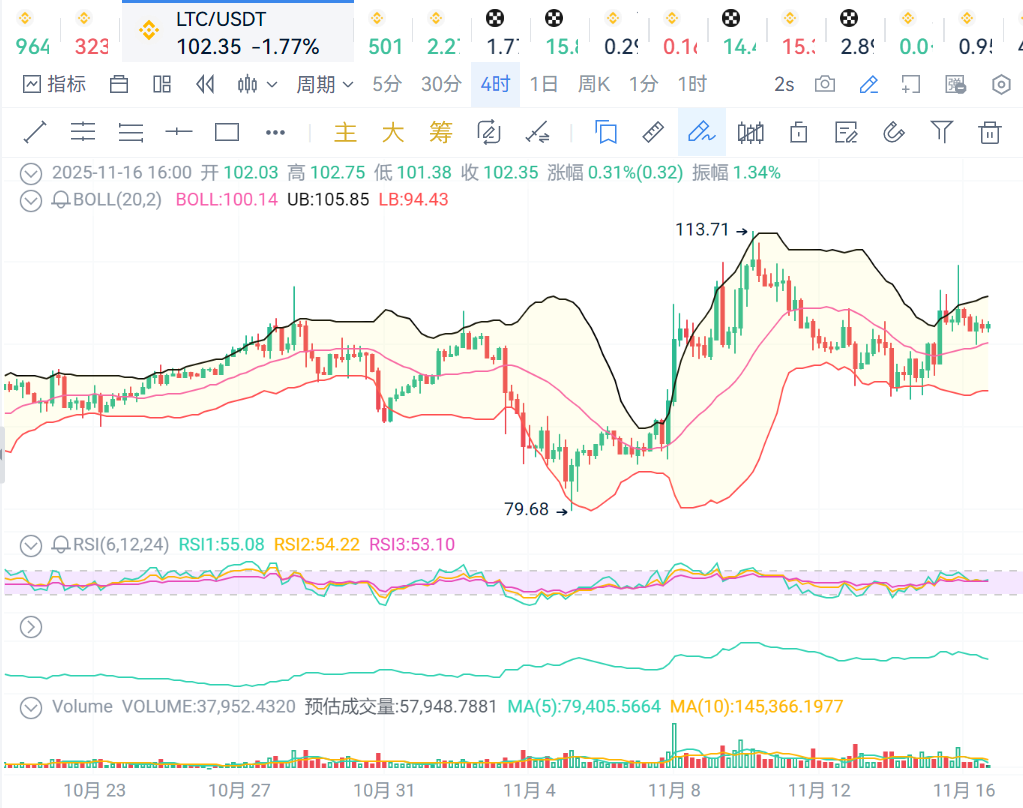Switch to the 1日 timeframe tab

[x=544, y=84]
